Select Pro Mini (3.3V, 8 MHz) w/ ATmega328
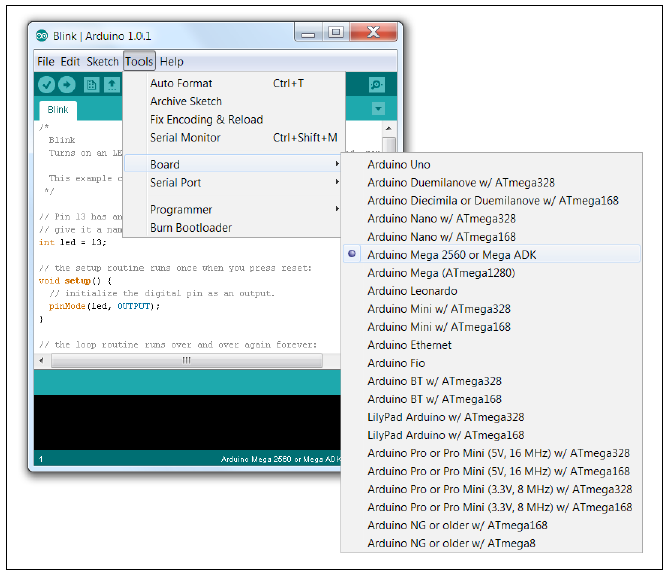Screen dimensions: 669x579 tap(492, 489)
